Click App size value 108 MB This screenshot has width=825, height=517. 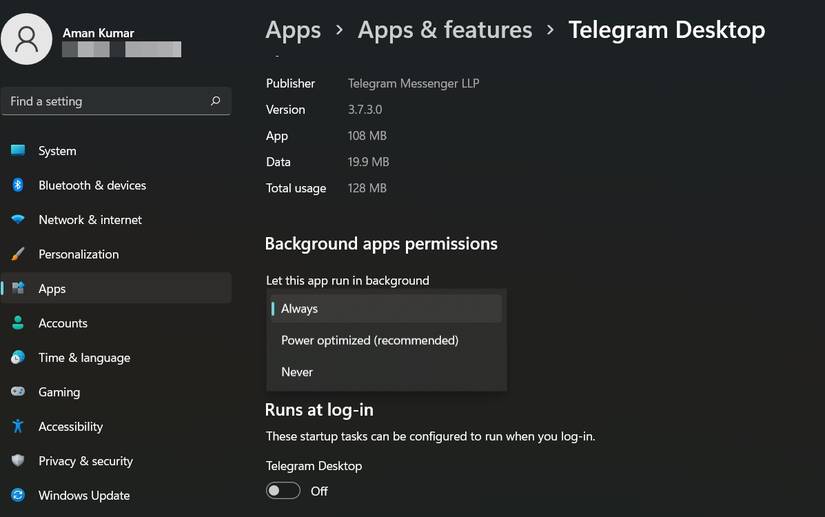367,136
